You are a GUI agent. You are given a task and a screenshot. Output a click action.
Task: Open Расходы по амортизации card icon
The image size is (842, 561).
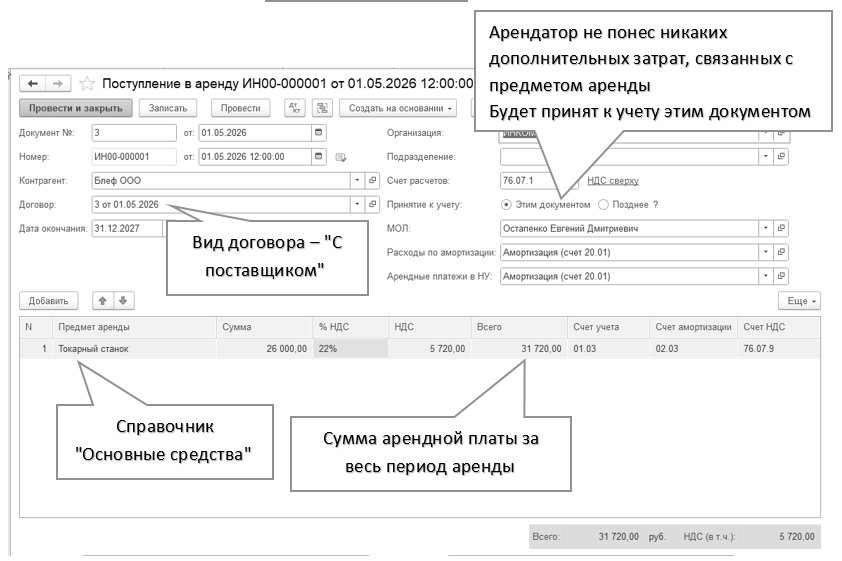coord(781,252)
